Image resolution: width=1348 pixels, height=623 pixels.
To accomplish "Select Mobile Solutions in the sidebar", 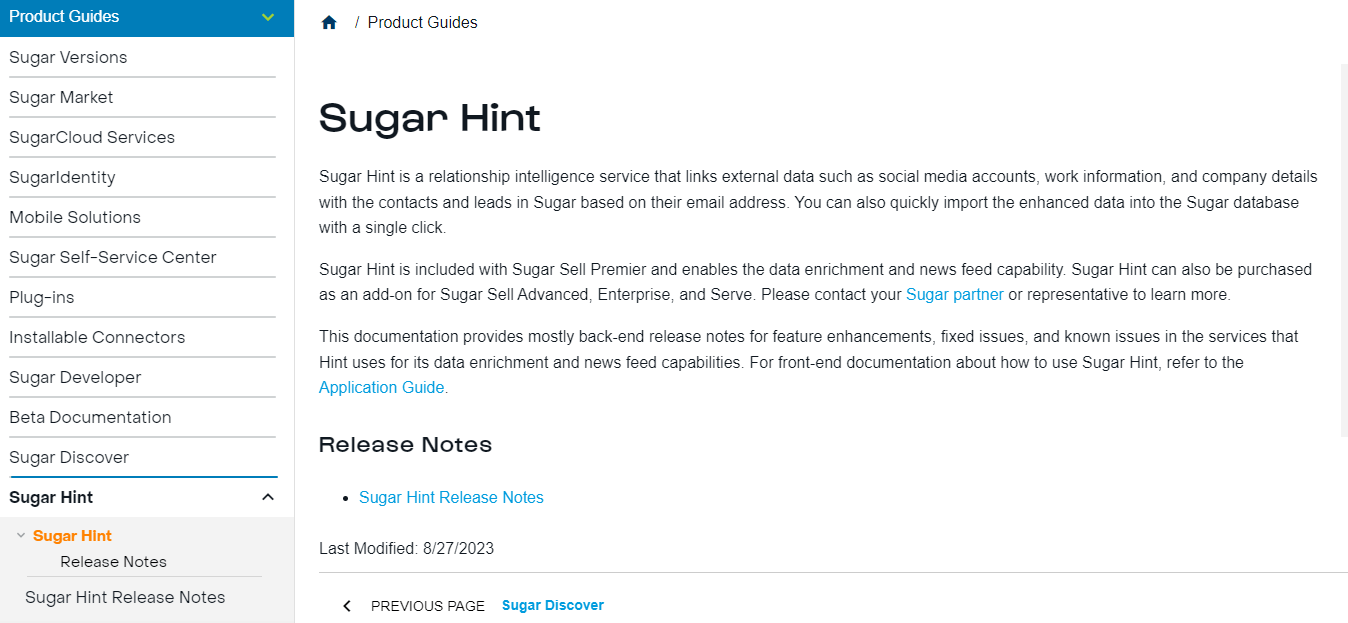I will tap(74, 217).
